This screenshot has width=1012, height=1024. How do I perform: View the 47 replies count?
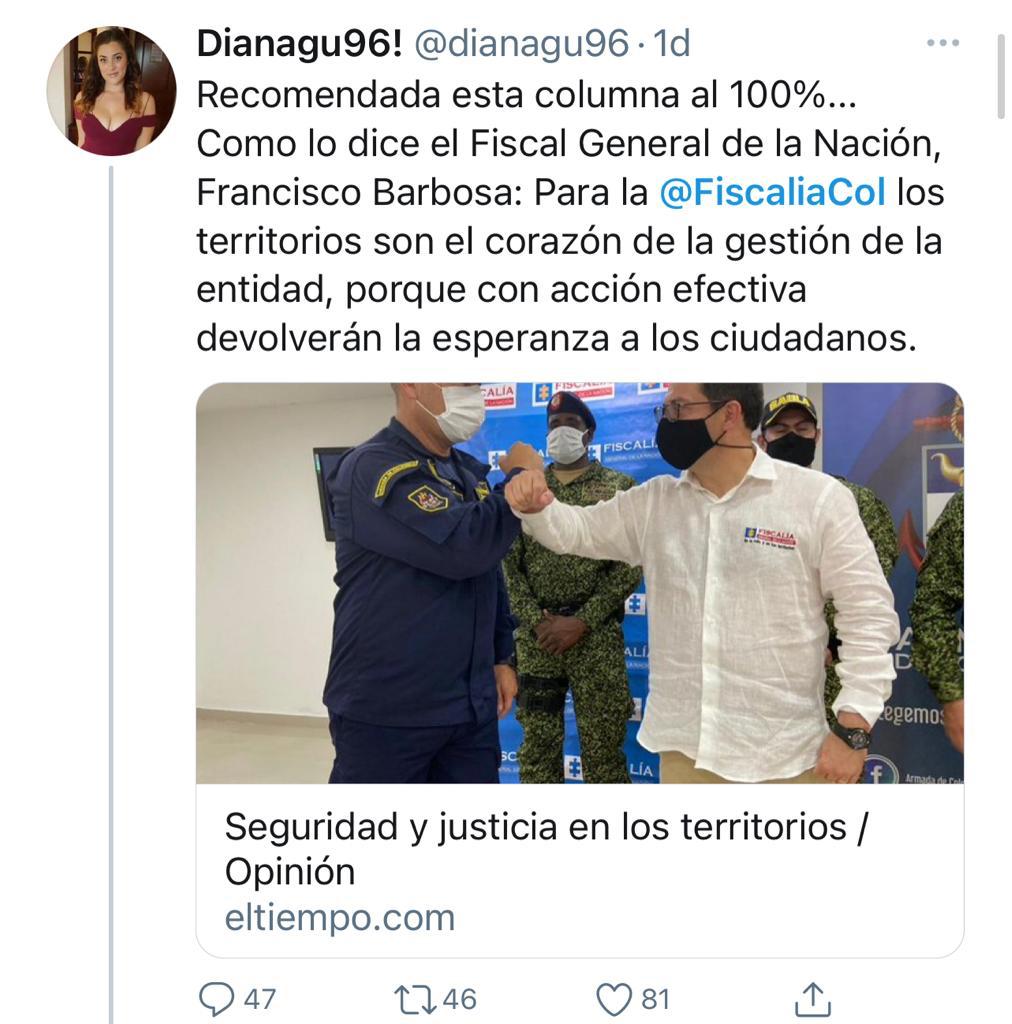pyautogui.click(x=260, y=1000)
